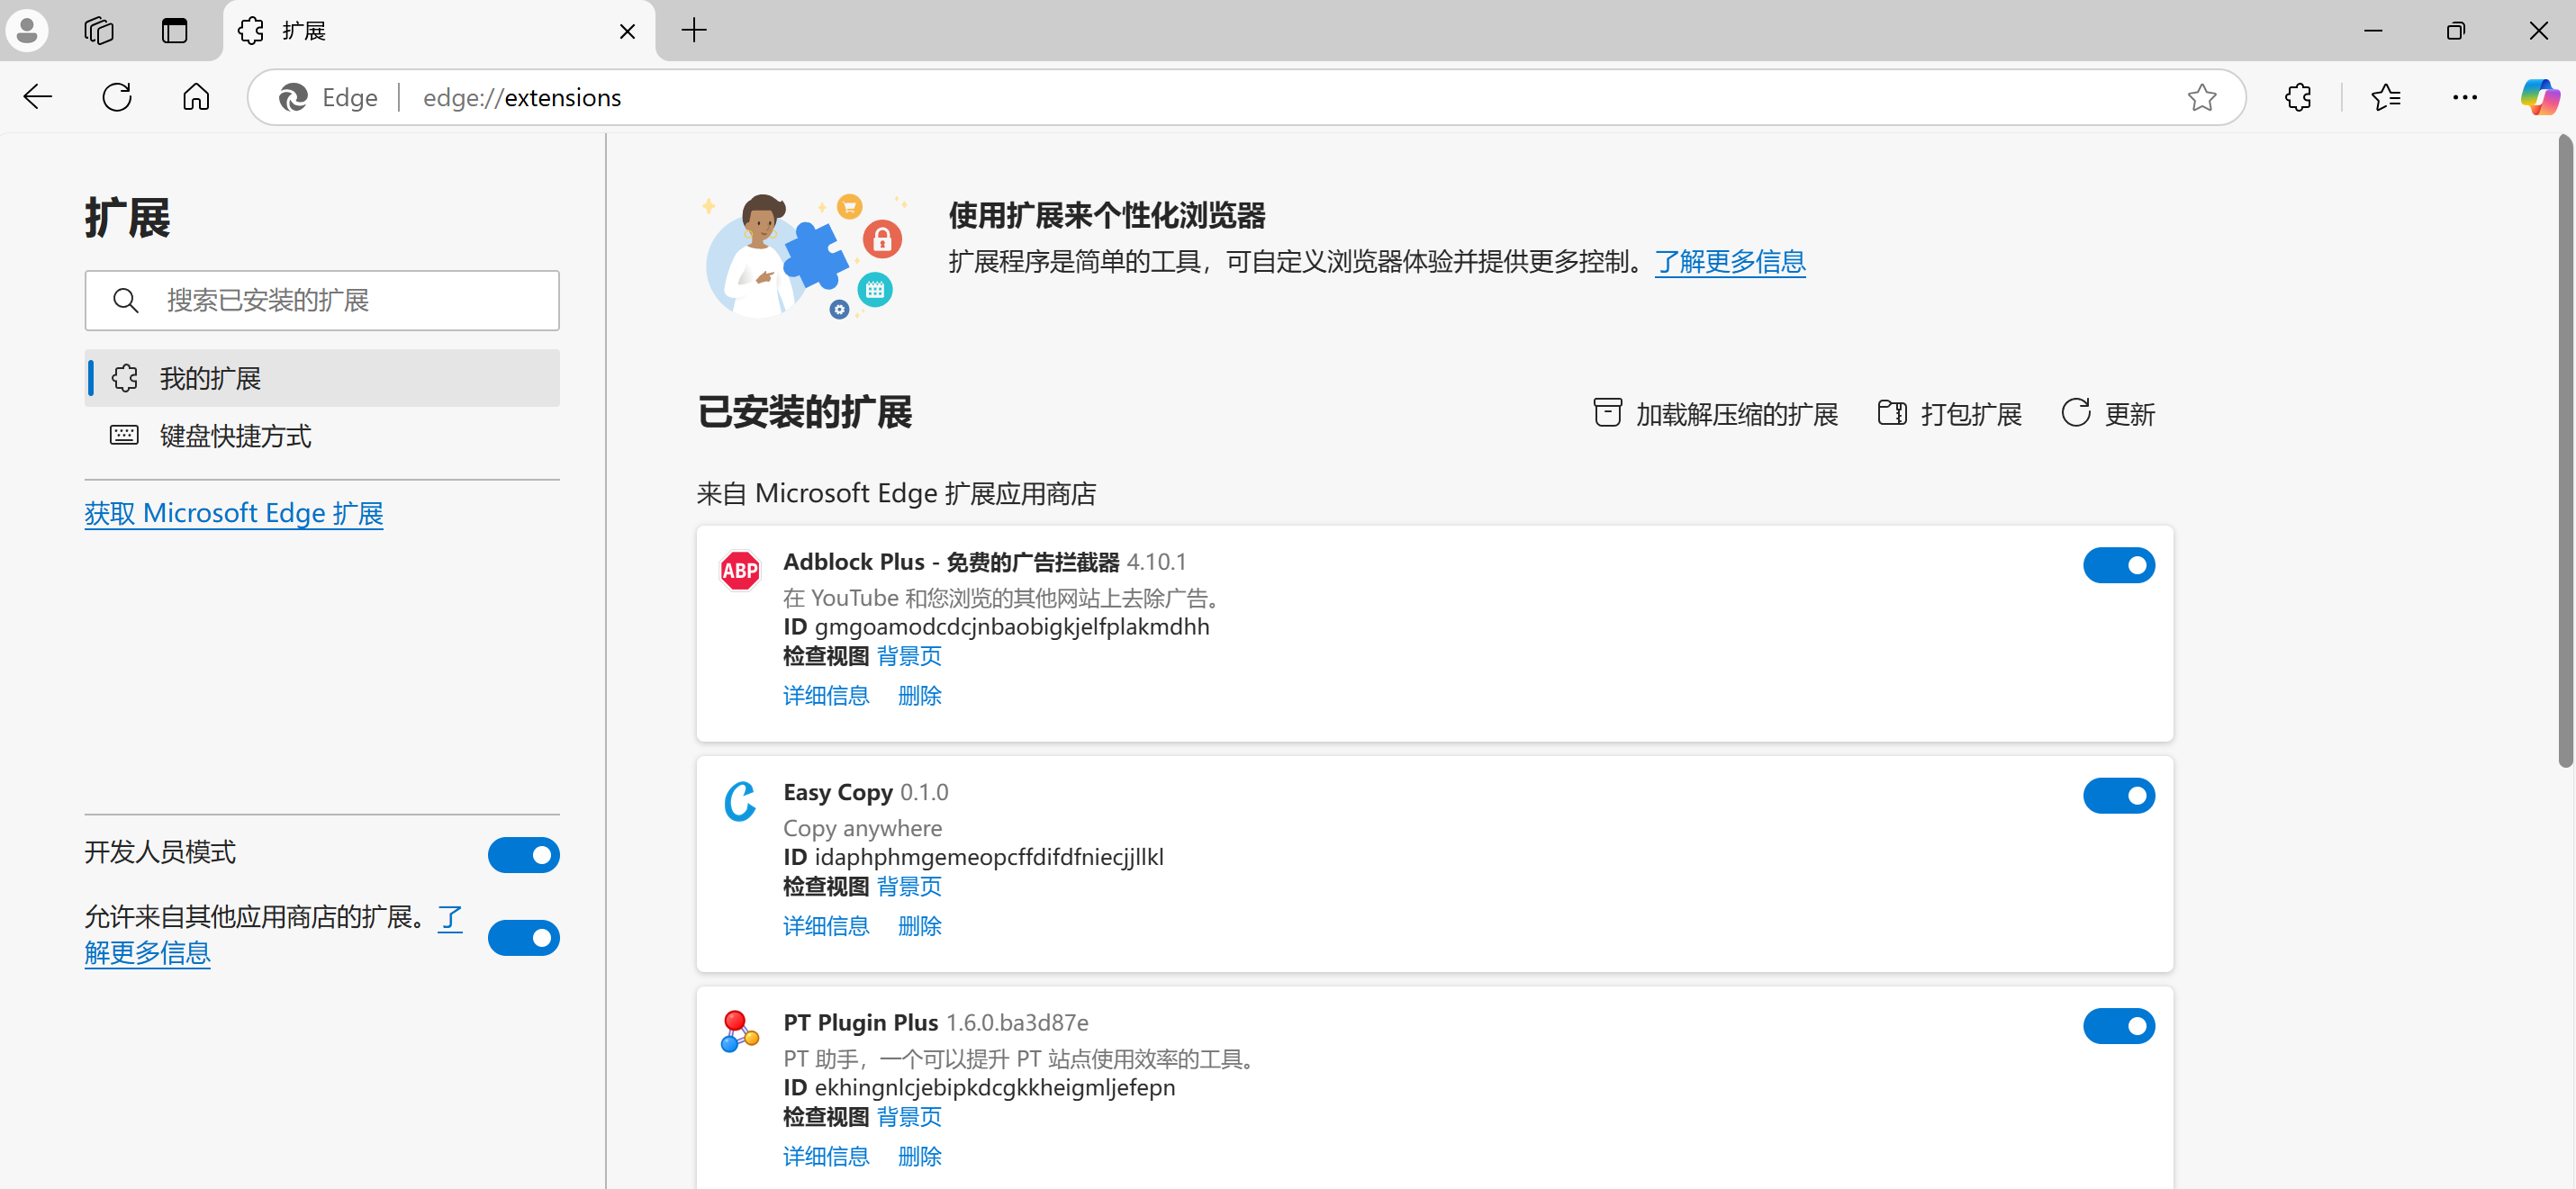Click the 更新 button
2576x1189 pixels.
(x=2108, y=414)
